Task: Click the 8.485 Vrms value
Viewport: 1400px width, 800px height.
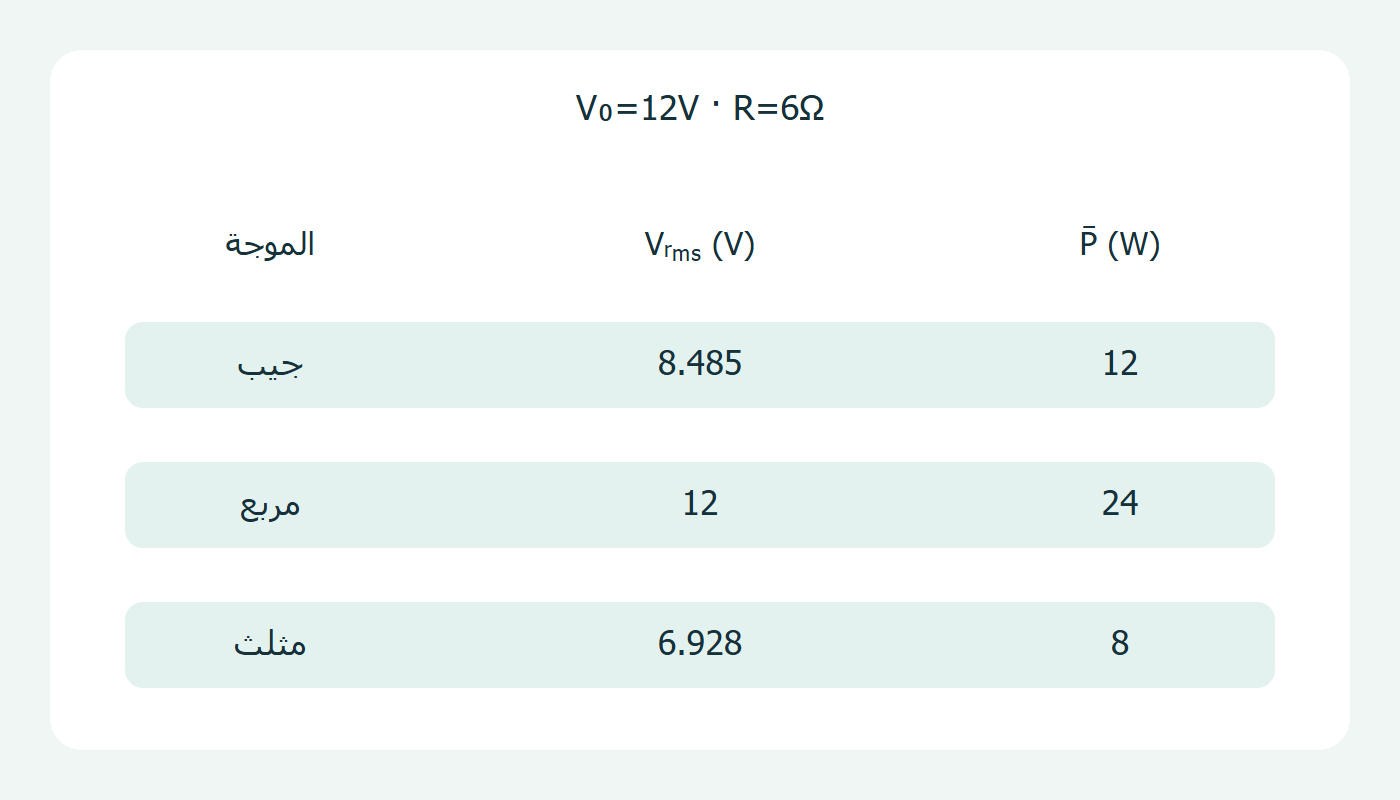Action: pyautogui.click(x=700, y=364)
